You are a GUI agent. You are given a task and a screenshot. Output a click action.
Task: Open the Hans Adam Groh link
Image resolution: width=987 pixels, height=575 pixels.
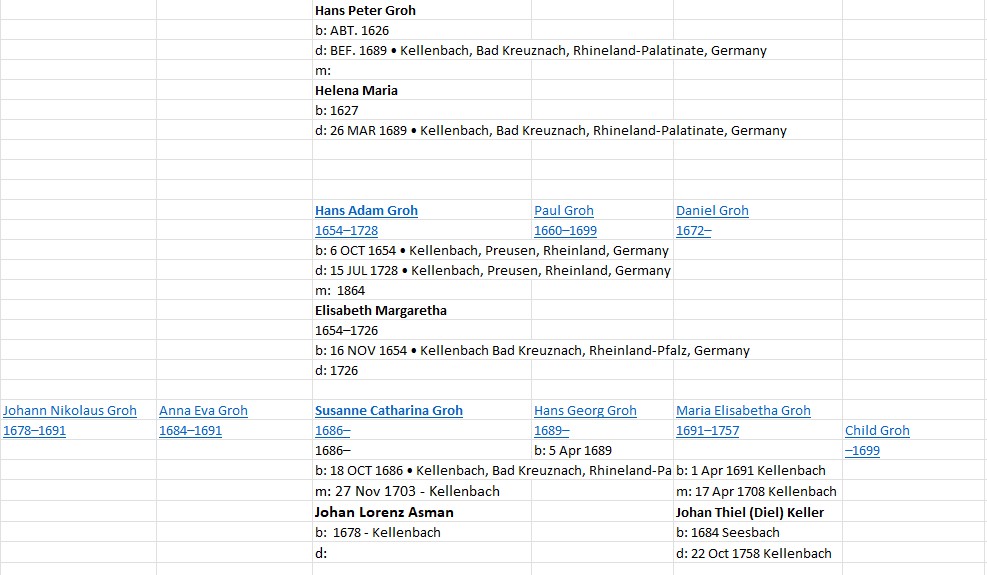click(366, 211)
